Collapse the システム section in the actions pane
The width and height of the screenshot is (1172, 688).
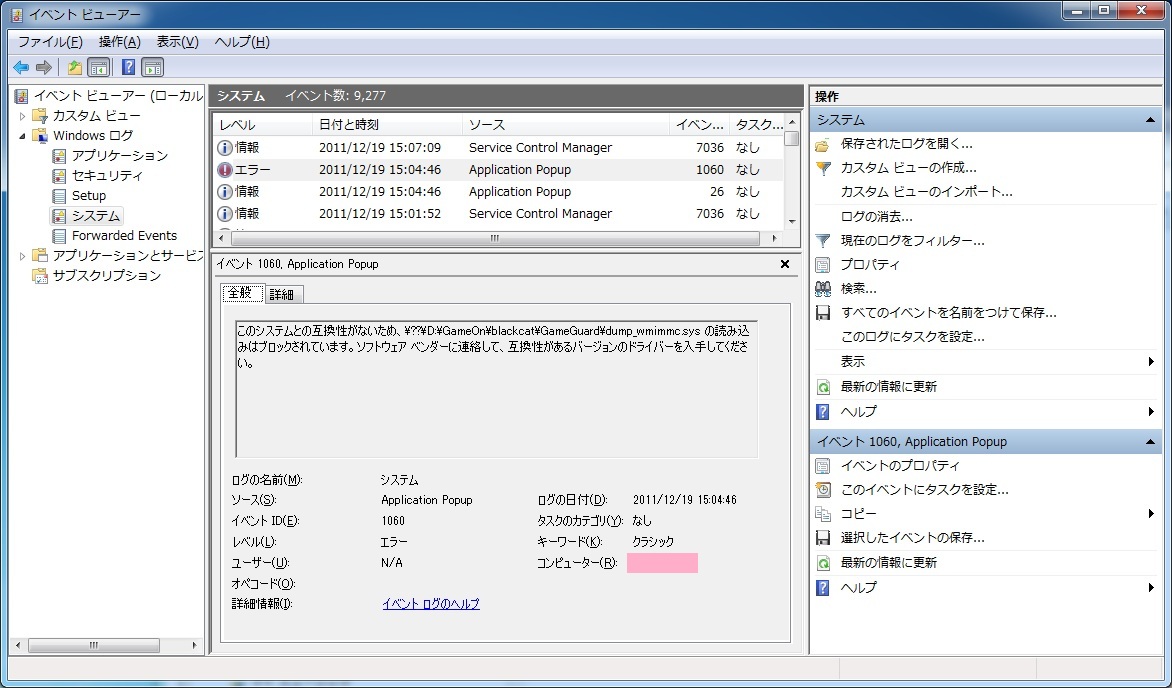click(x=1150, y=120)
